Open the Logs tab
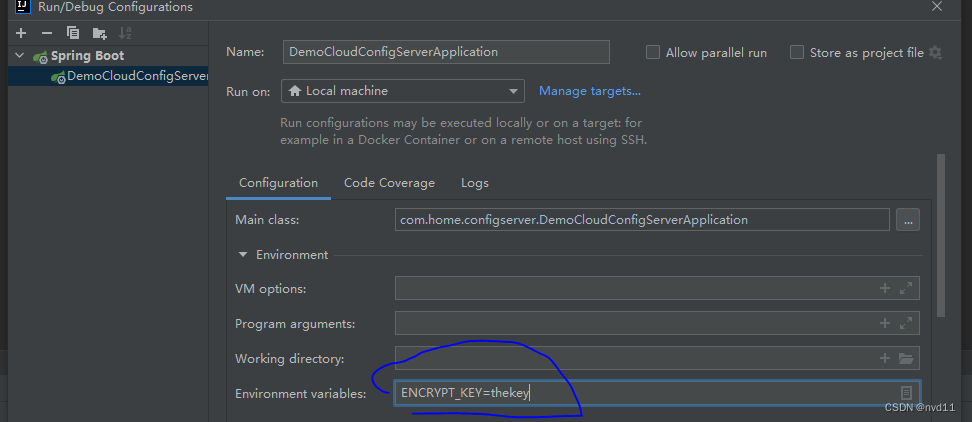This screenshot has height=422, width=972. point(474,183)
